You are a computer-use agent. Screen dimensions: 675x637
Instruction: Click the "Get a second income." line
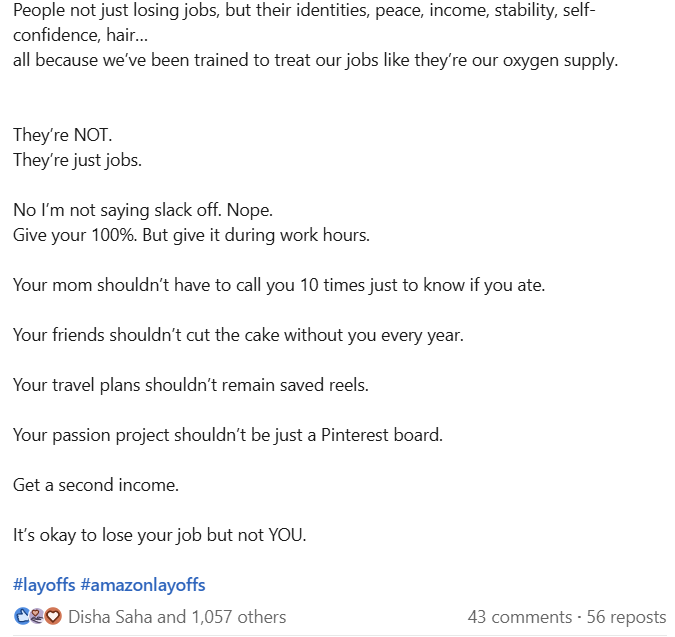pos(95,484)
